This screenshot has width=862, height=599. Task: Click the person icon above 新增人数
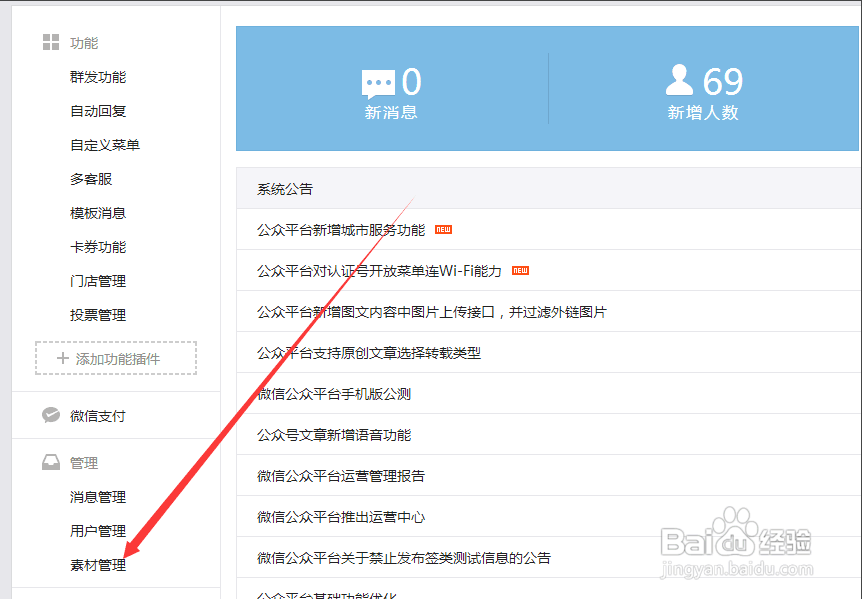pos(680,80)
